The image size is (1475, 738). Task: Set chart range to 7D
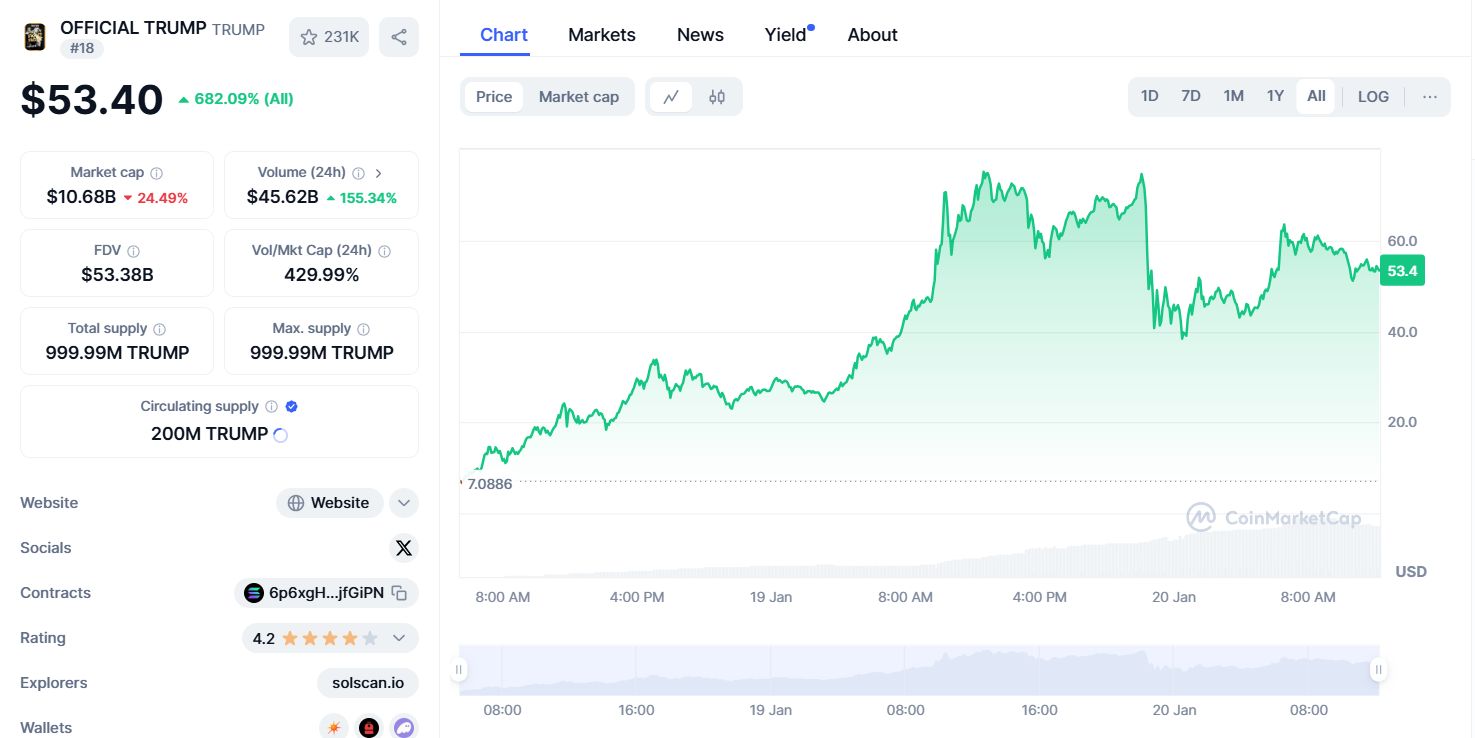point(1191,96)
